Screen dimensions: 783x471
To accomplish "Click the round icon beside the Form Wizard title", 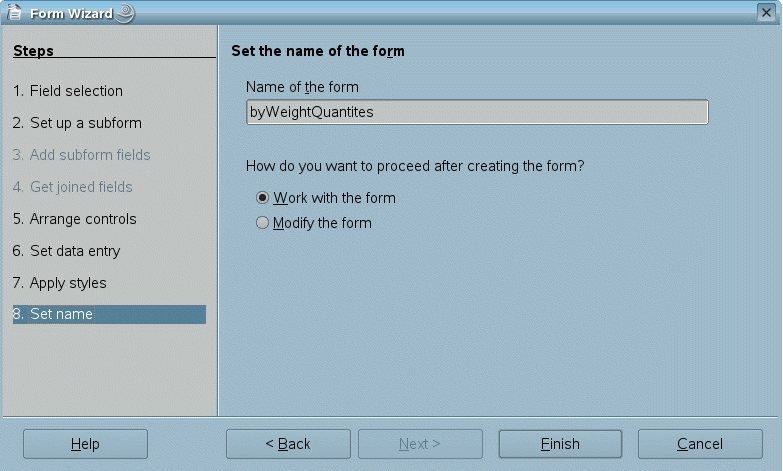I will (126, 13).
